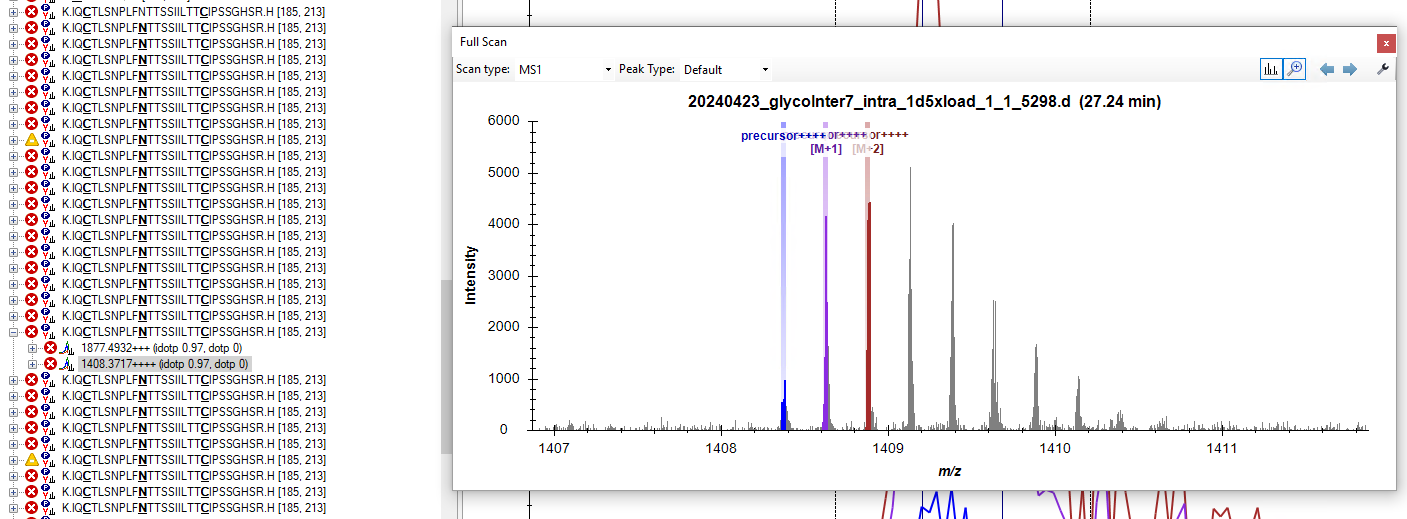
Task: Toggle the magnifier auto-zoom button
Action: click(1294, 69)
